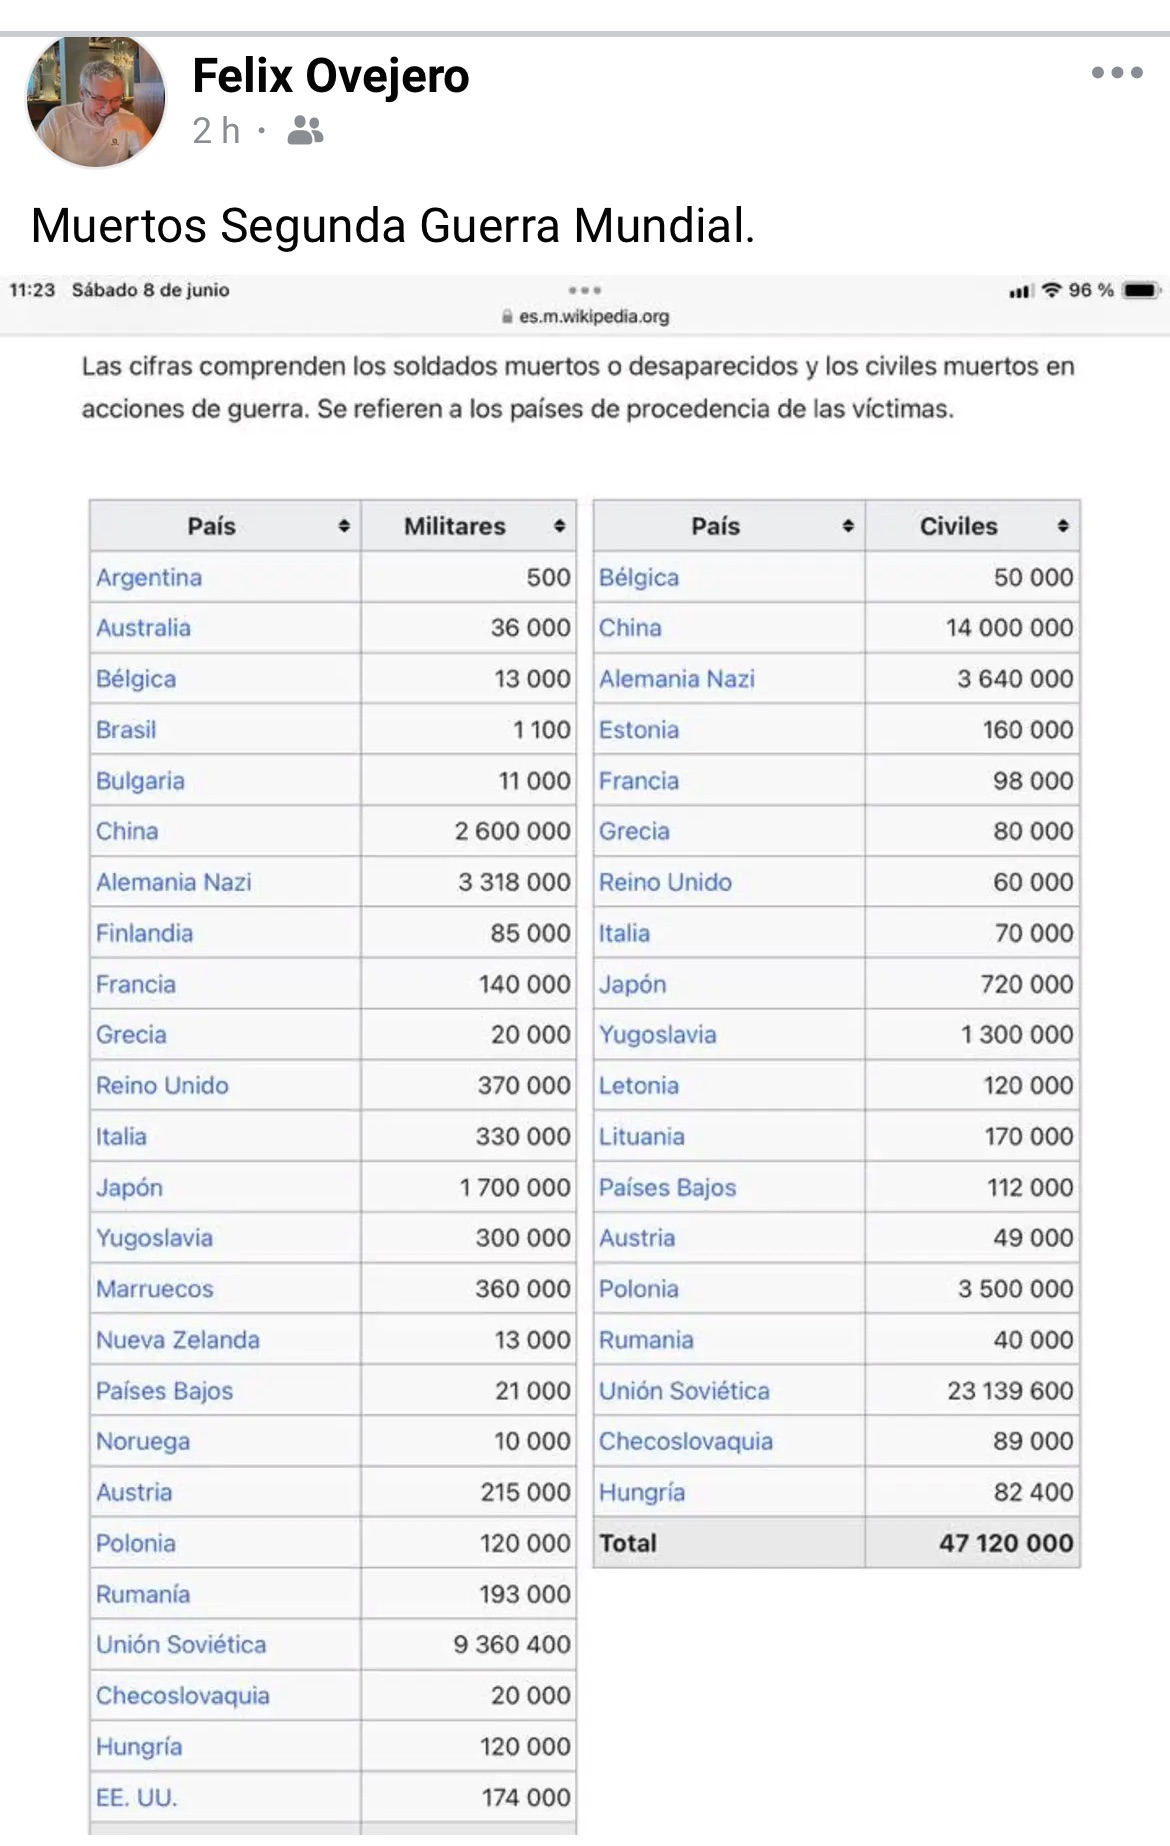Open the Felix Ovejero name link
This screenshot has height=1846, width=1170.
(x=330, y=76)
